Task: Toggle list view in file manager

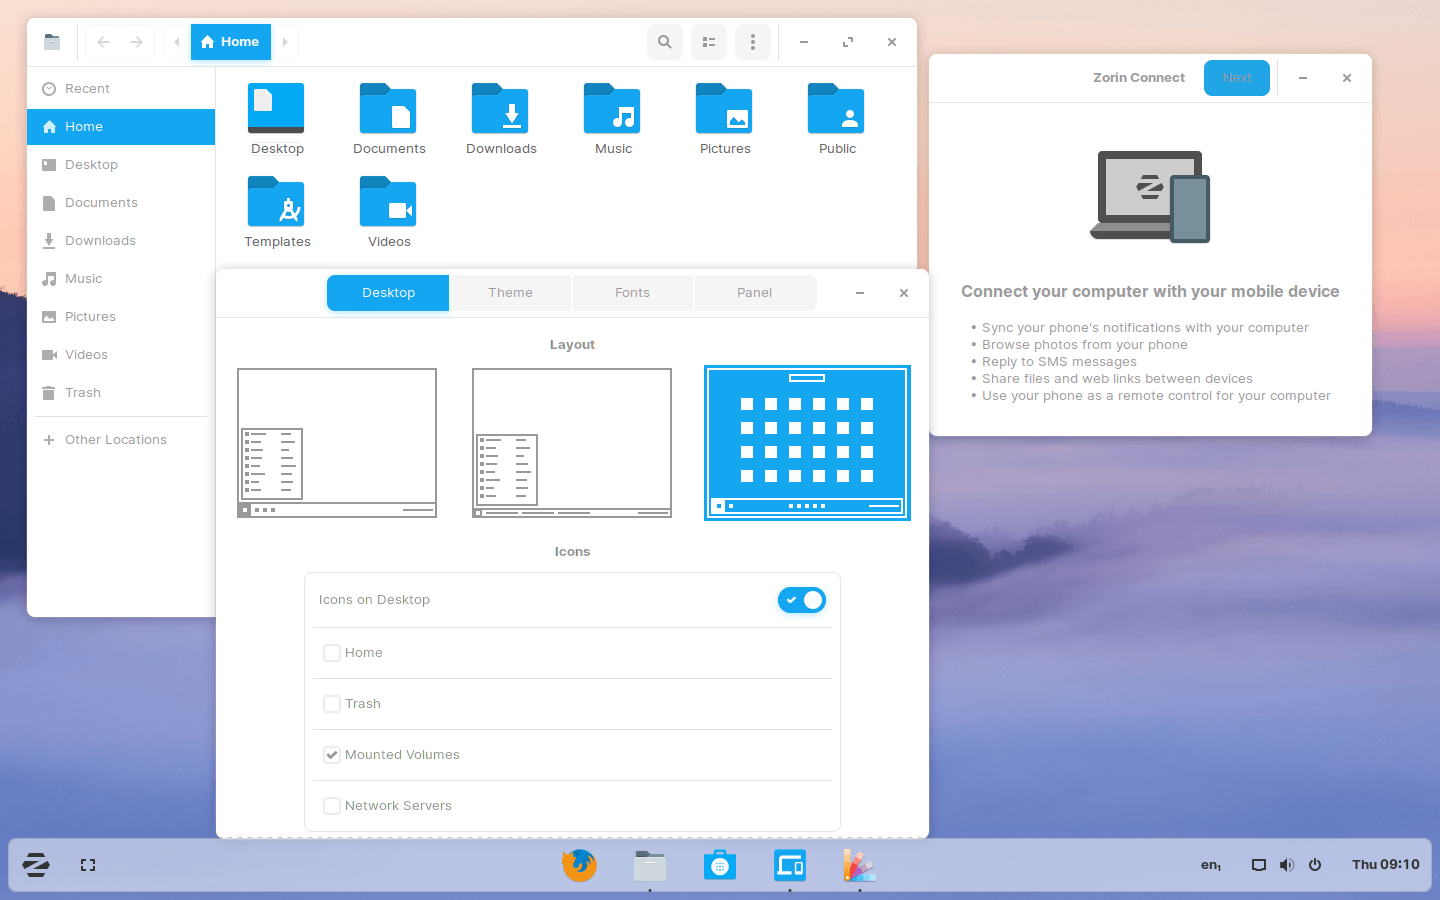Action: (709, 42)
